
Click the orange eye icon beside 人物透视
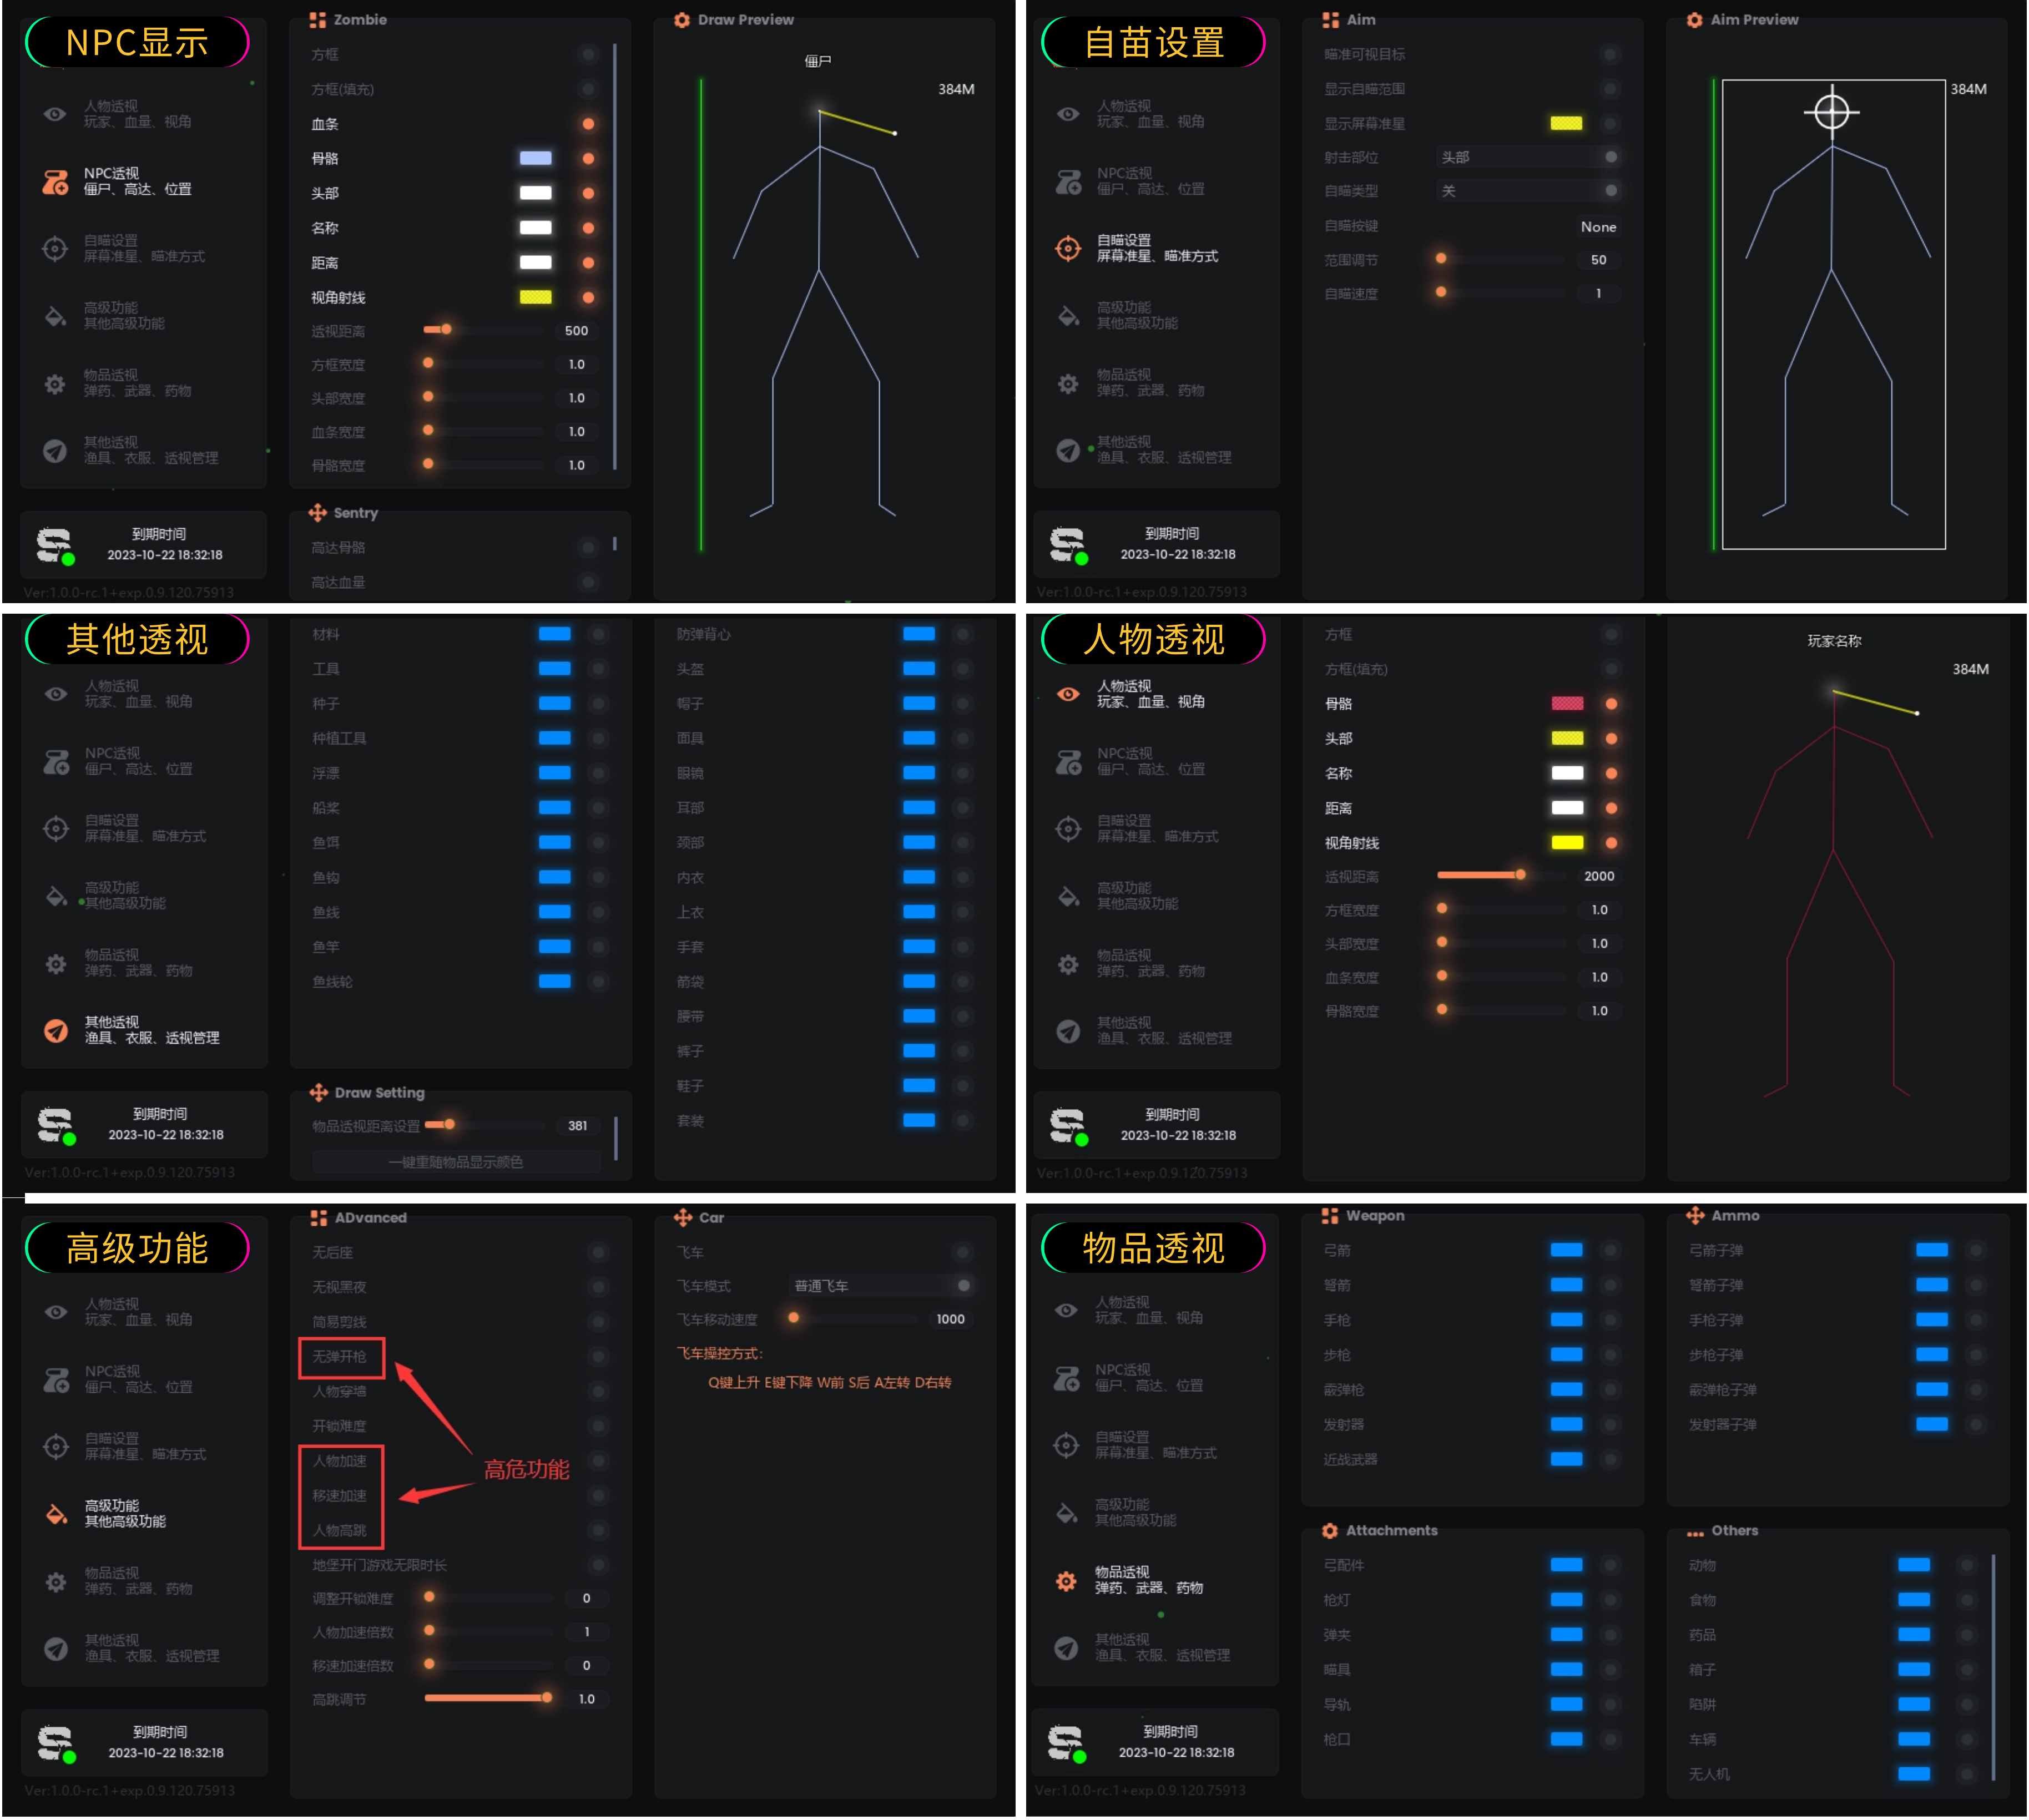[x=1068, y=694]
